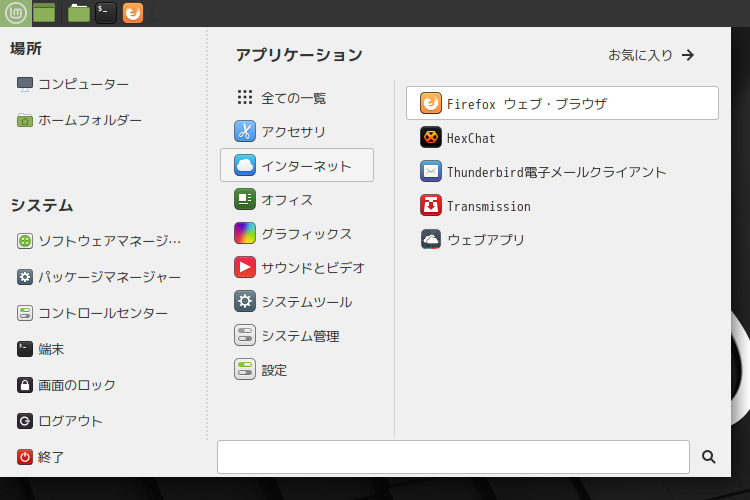Launch terminal icon in top panel

click(106, 13)
